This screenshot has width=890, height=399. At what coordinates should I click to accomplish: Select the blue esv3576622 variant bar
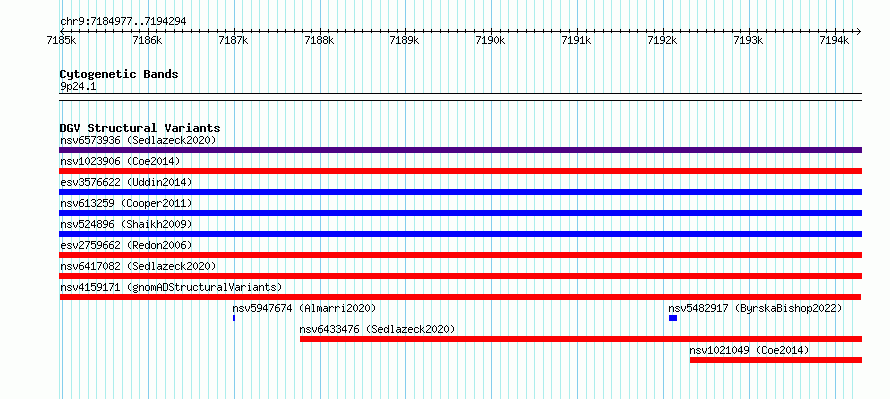[x=460, y=192]
